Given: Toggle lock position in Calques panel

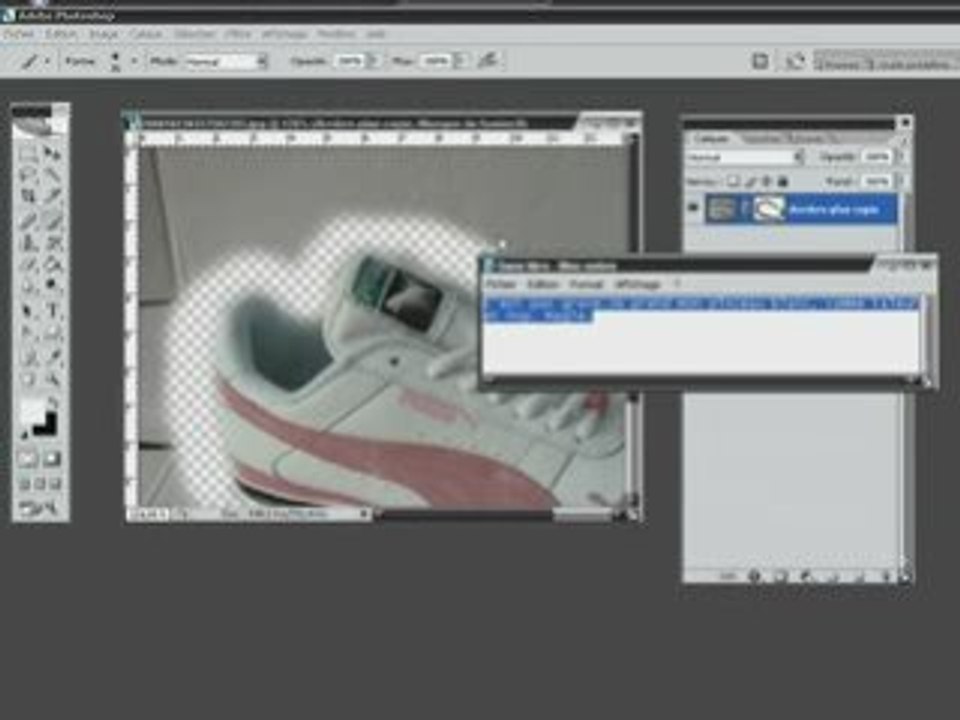Looking at the screenshot, I should [766, 181].
